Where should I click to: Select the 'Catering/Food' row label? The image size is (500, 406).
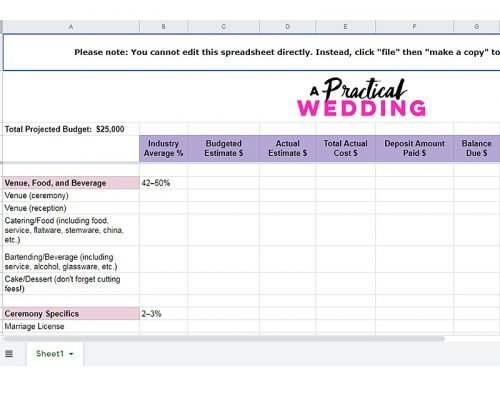(71, 230)
